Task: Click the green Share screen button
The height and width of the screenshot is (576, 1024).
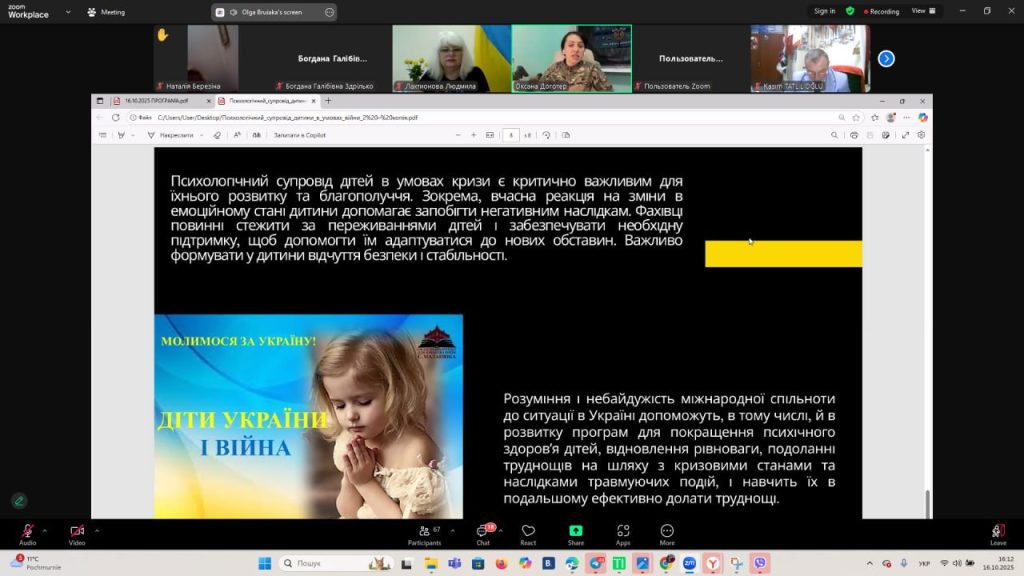Action: pos(576,532)
